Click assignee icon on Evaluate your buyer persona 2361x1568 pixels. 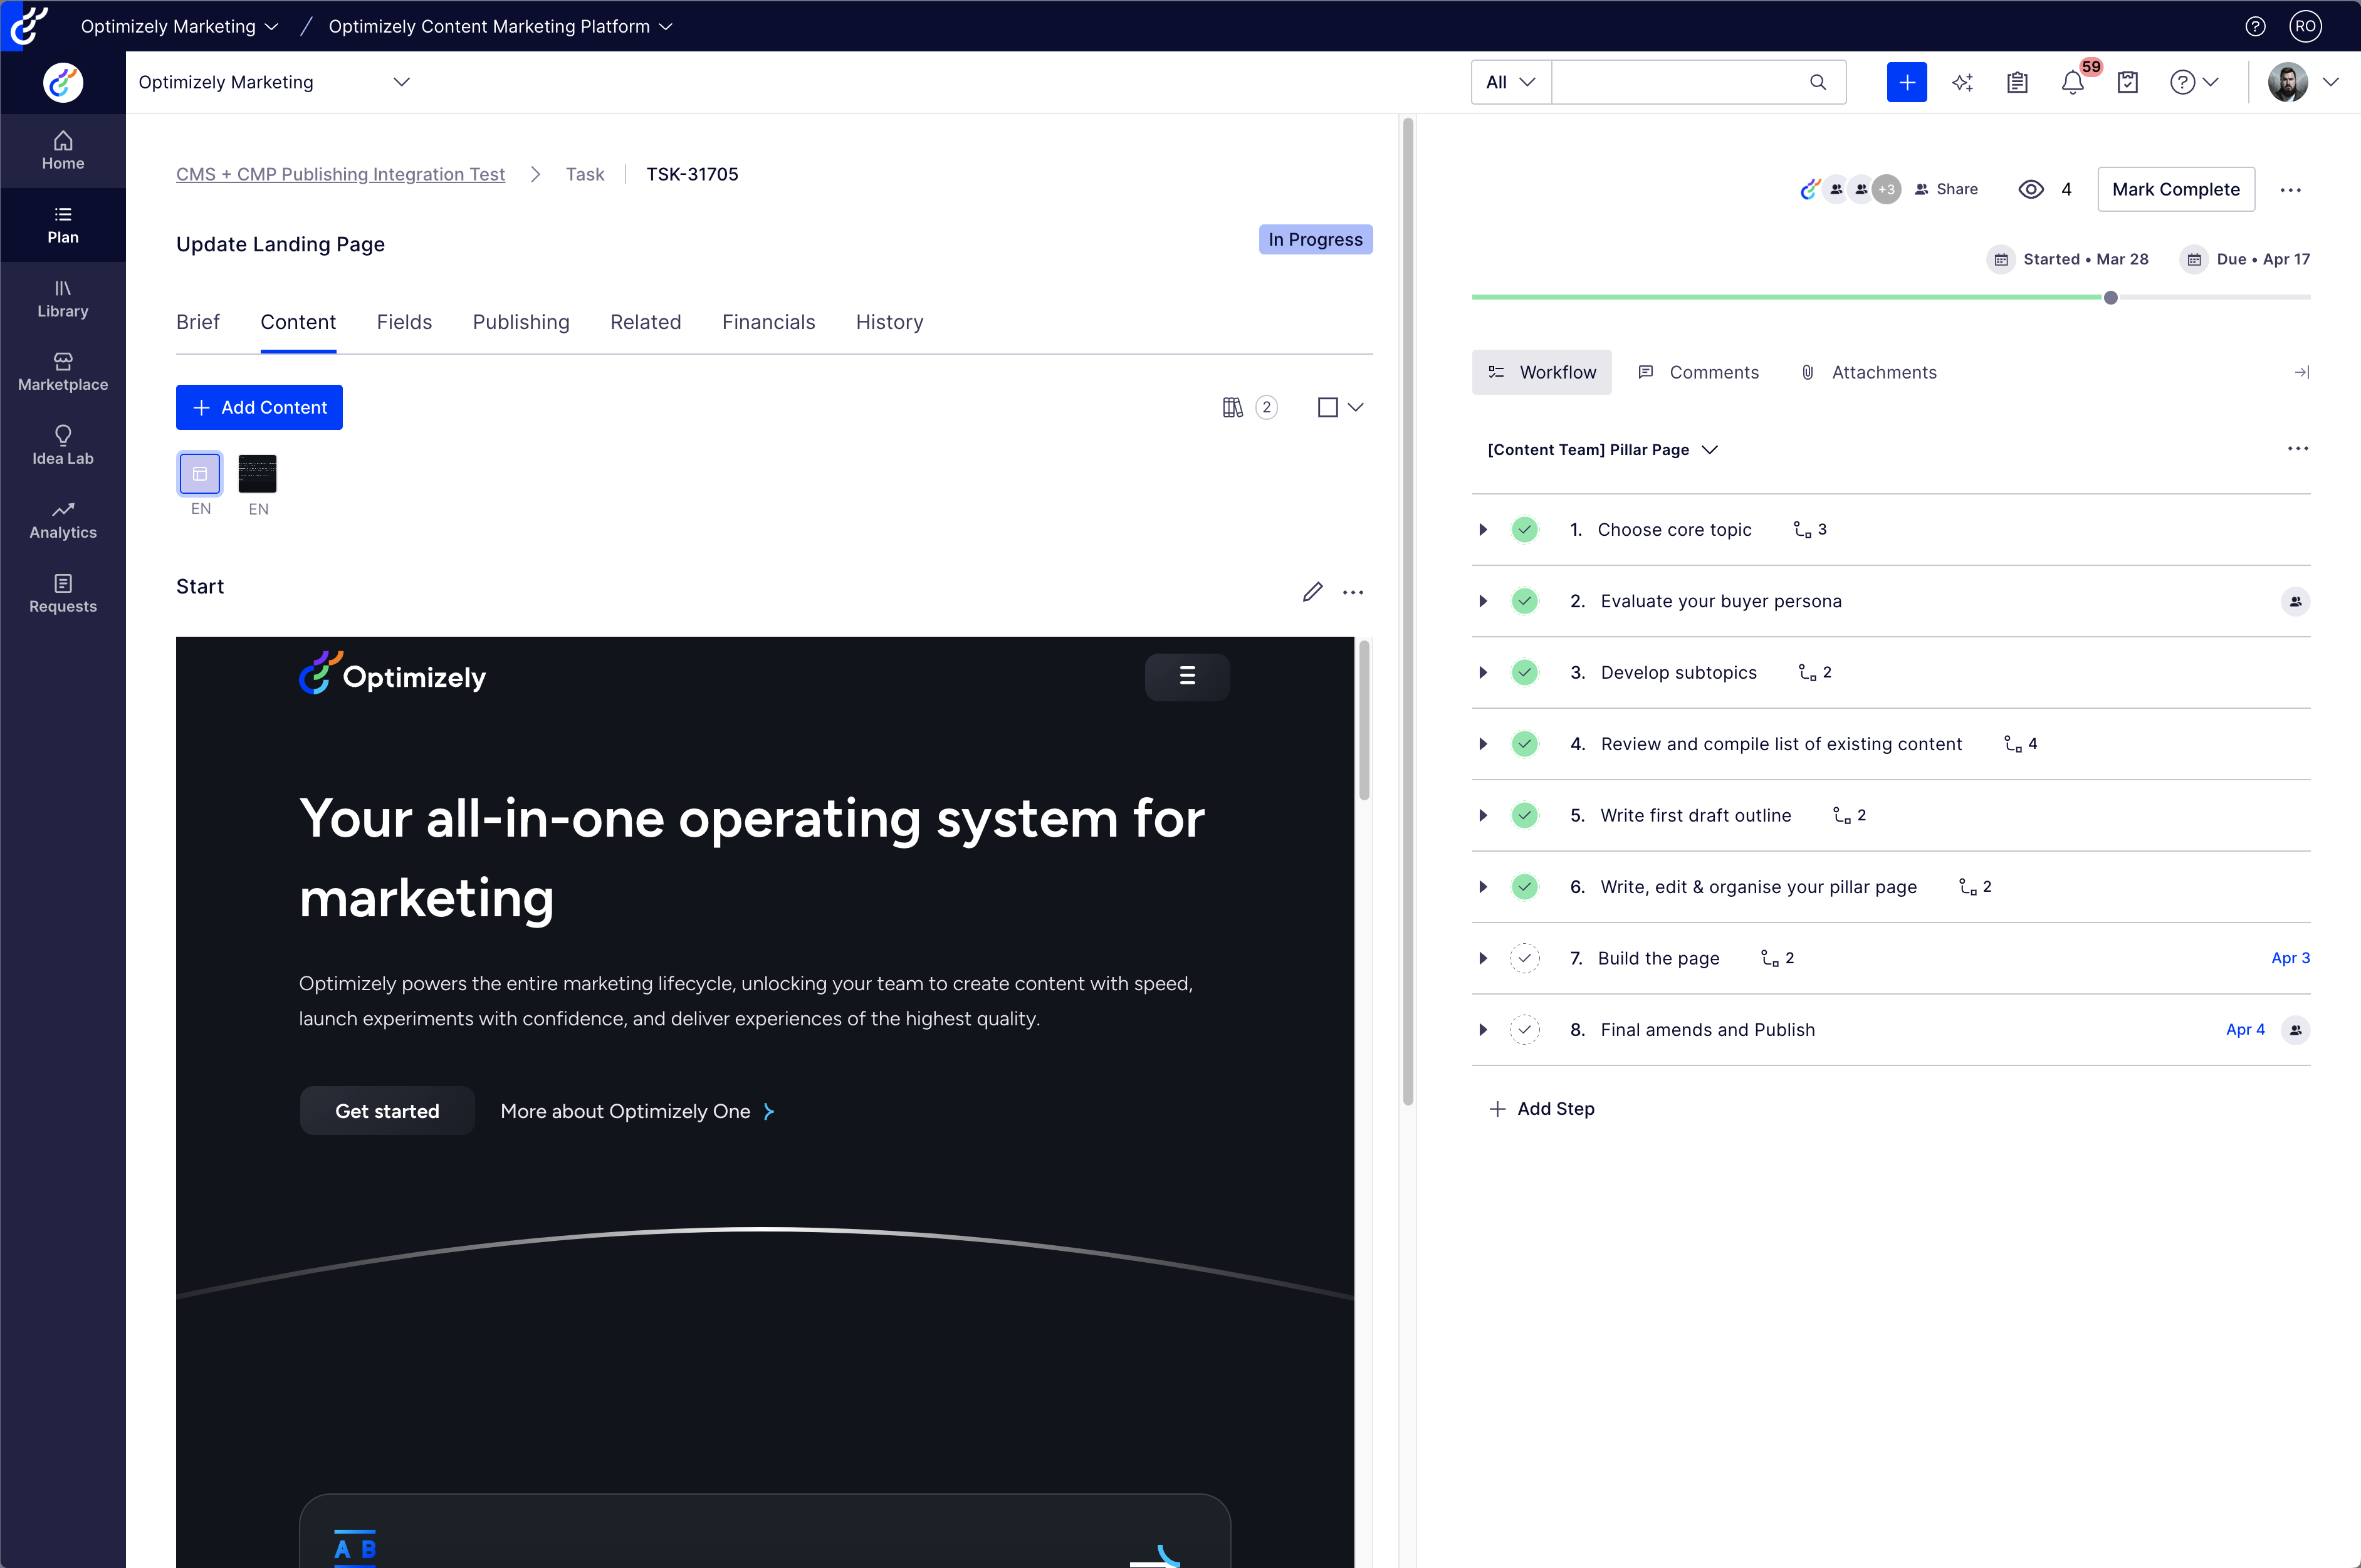click(2295, 601)
